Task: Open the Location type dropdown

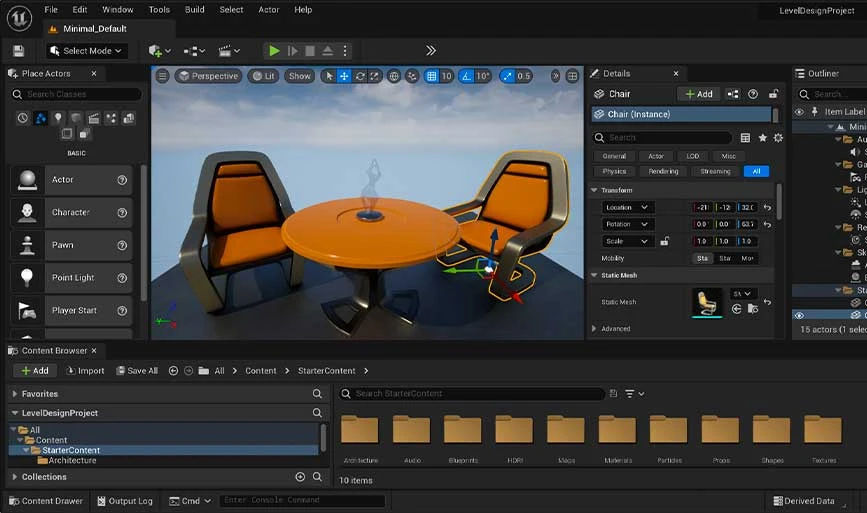Action: click(627, 207)
